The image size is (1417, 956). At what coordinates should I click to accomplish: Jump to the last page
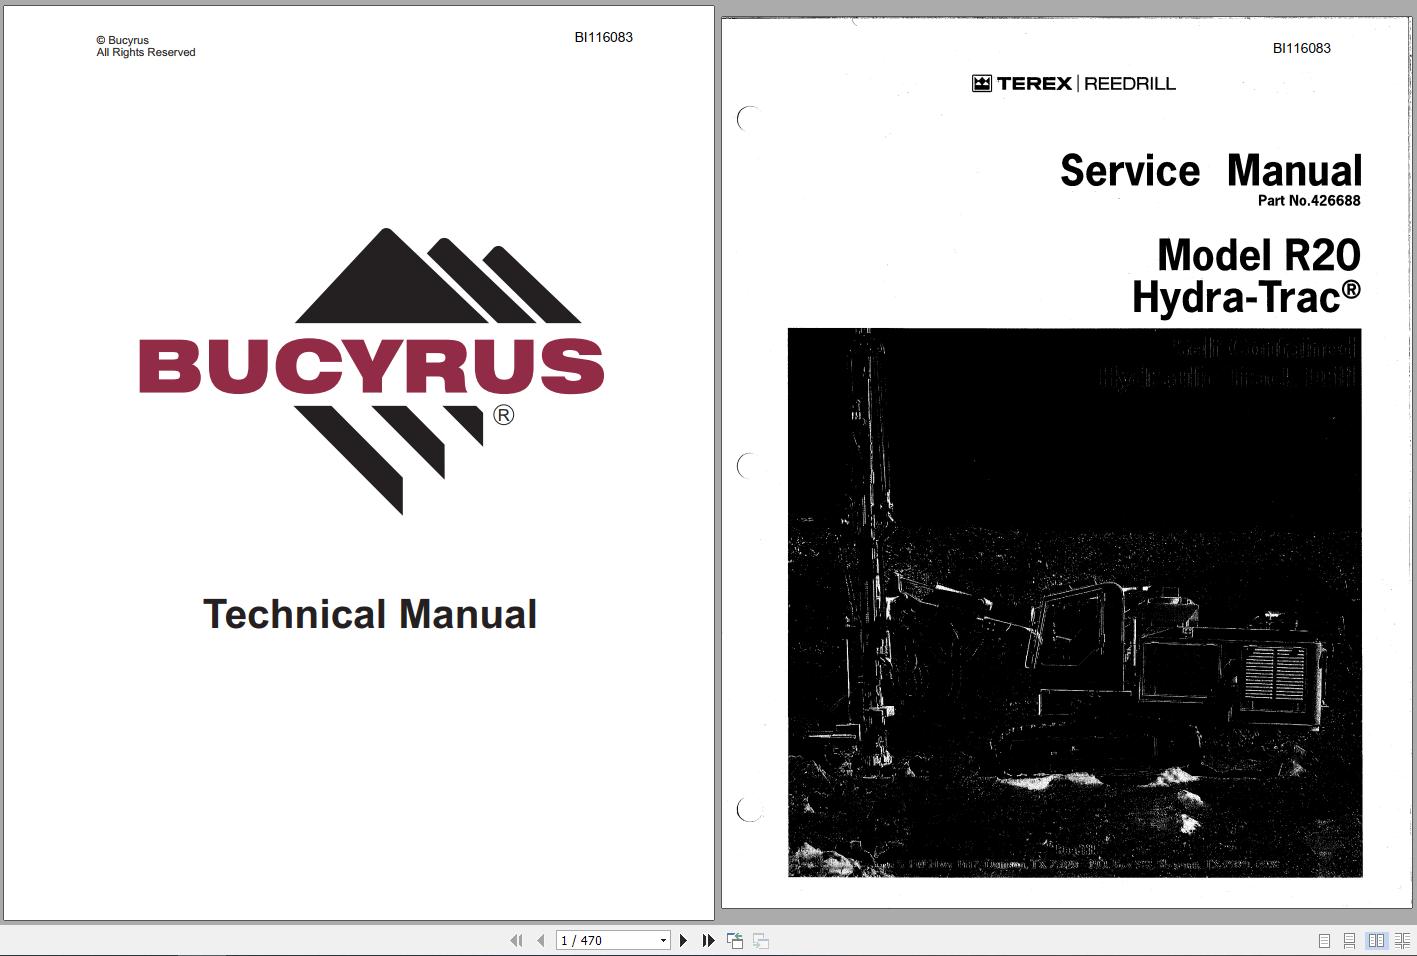tap(708, 941)
